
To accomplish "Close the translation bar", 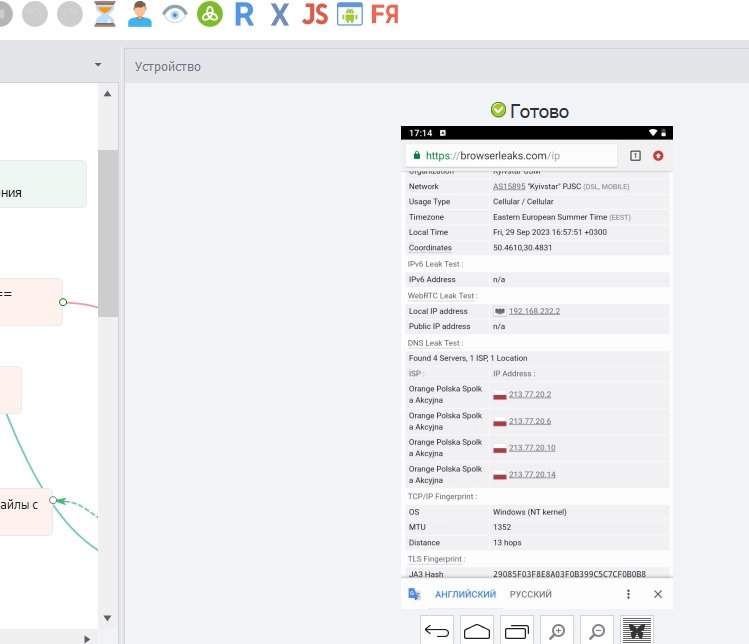I will [658, 594].
